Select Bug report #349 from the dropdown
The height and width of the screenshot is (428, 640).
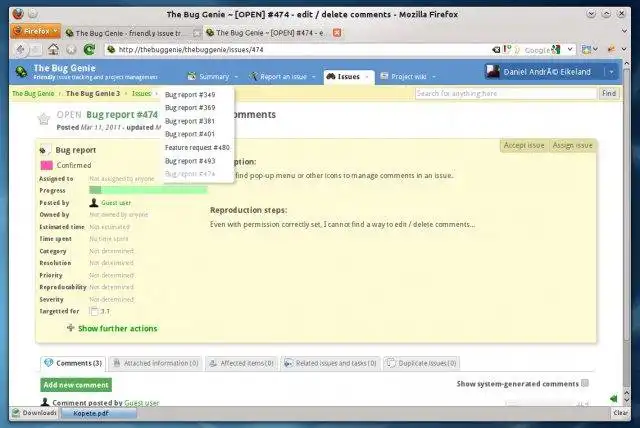pyautogui.click(x=190, y=95)
